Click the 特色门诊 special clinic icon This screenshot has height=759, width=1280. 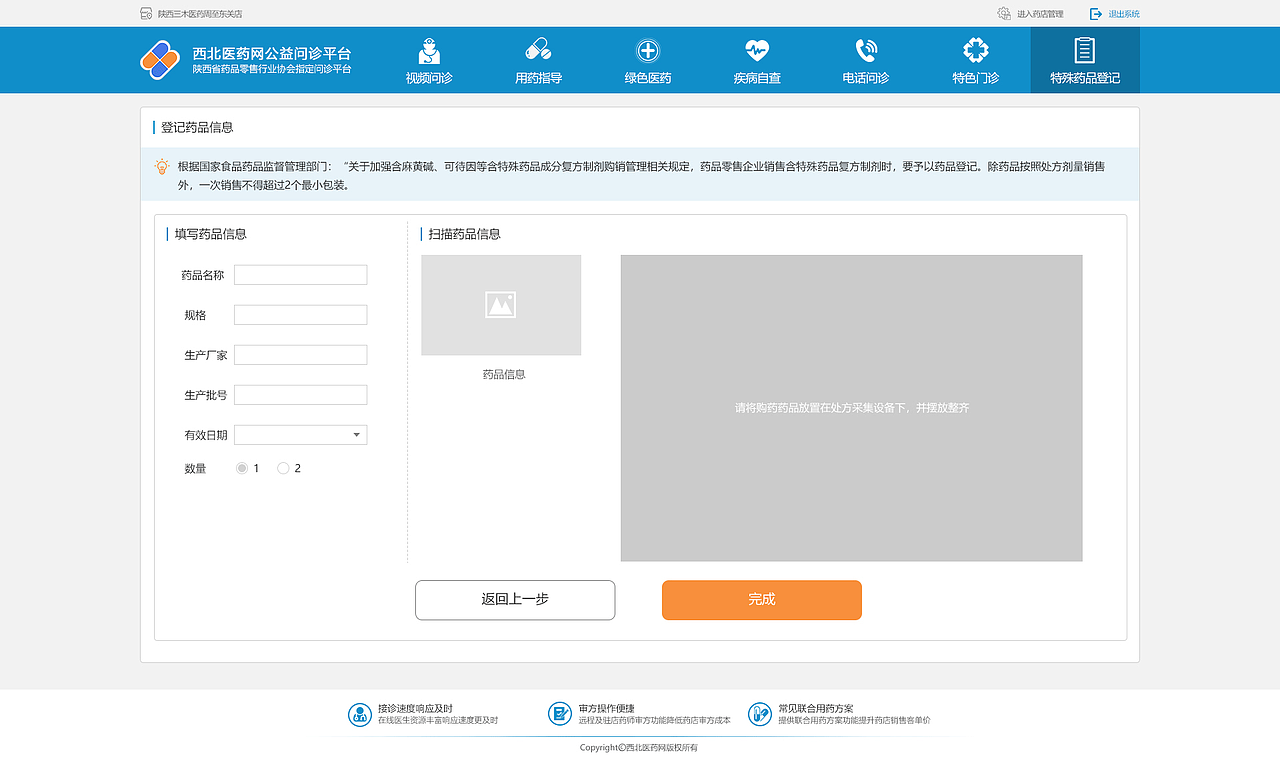(975, 48)
